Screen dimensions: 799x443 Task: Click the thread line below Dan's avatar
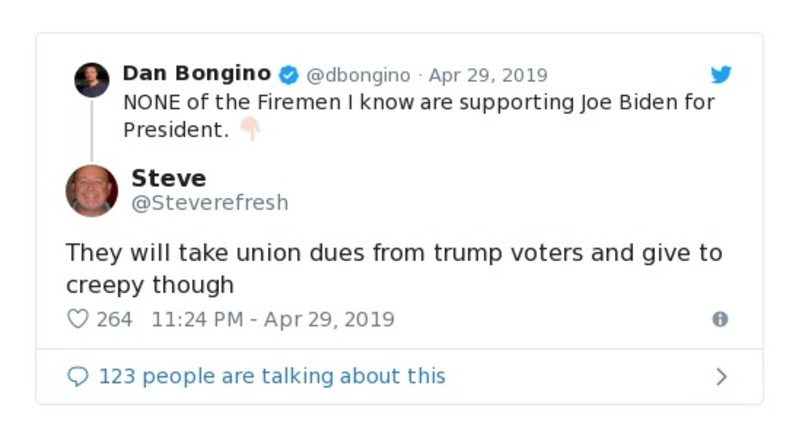pos(92,130)
